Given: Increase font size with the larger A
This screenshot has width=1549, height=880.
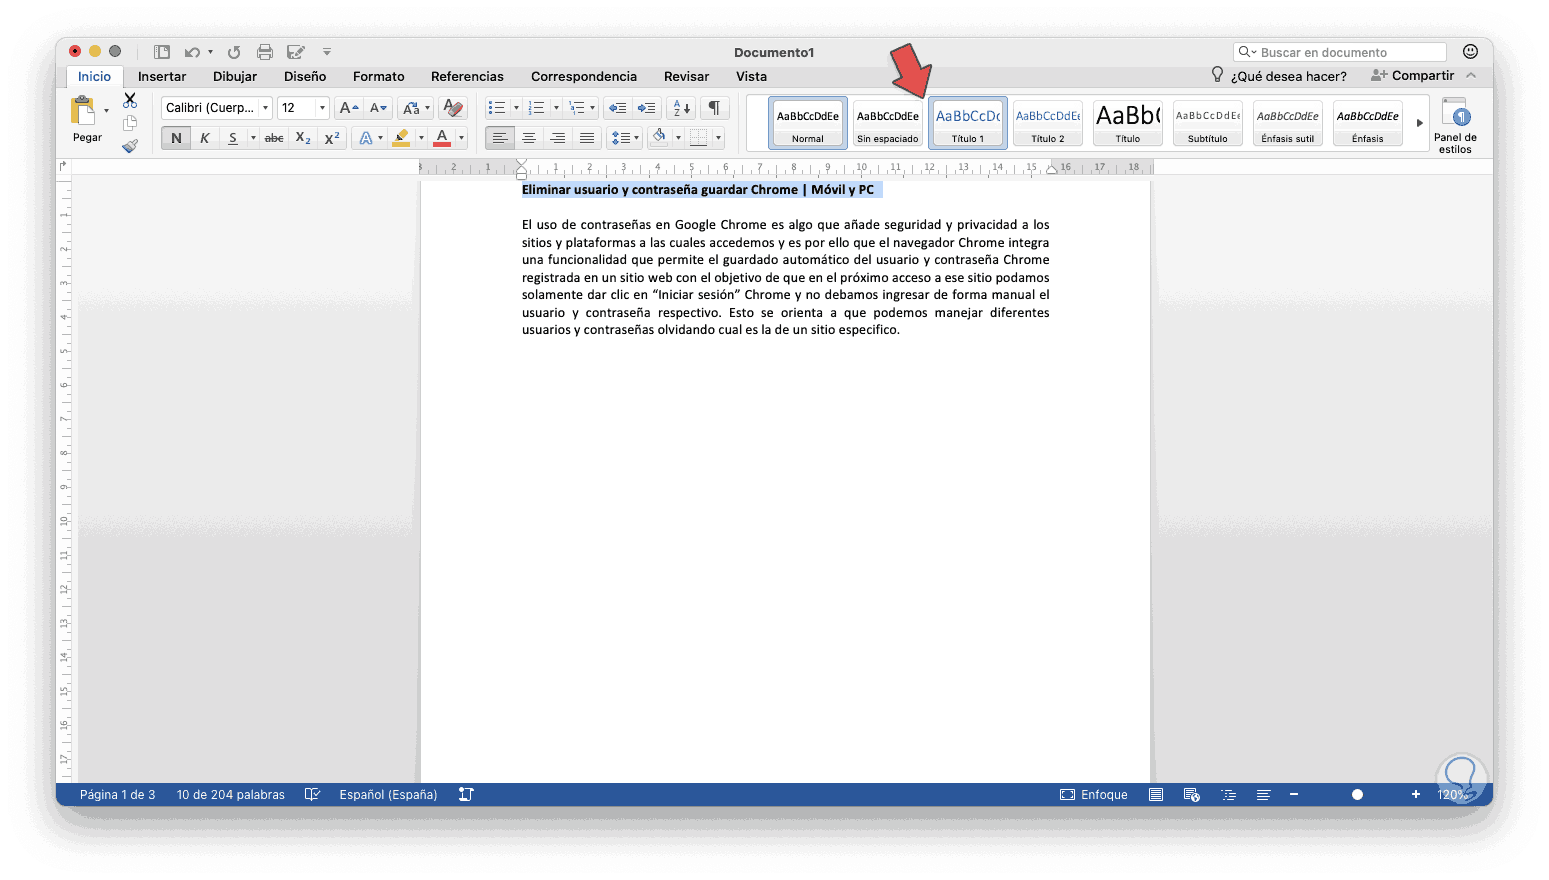Looking at the screenshot, I should (x=348, y=108).
